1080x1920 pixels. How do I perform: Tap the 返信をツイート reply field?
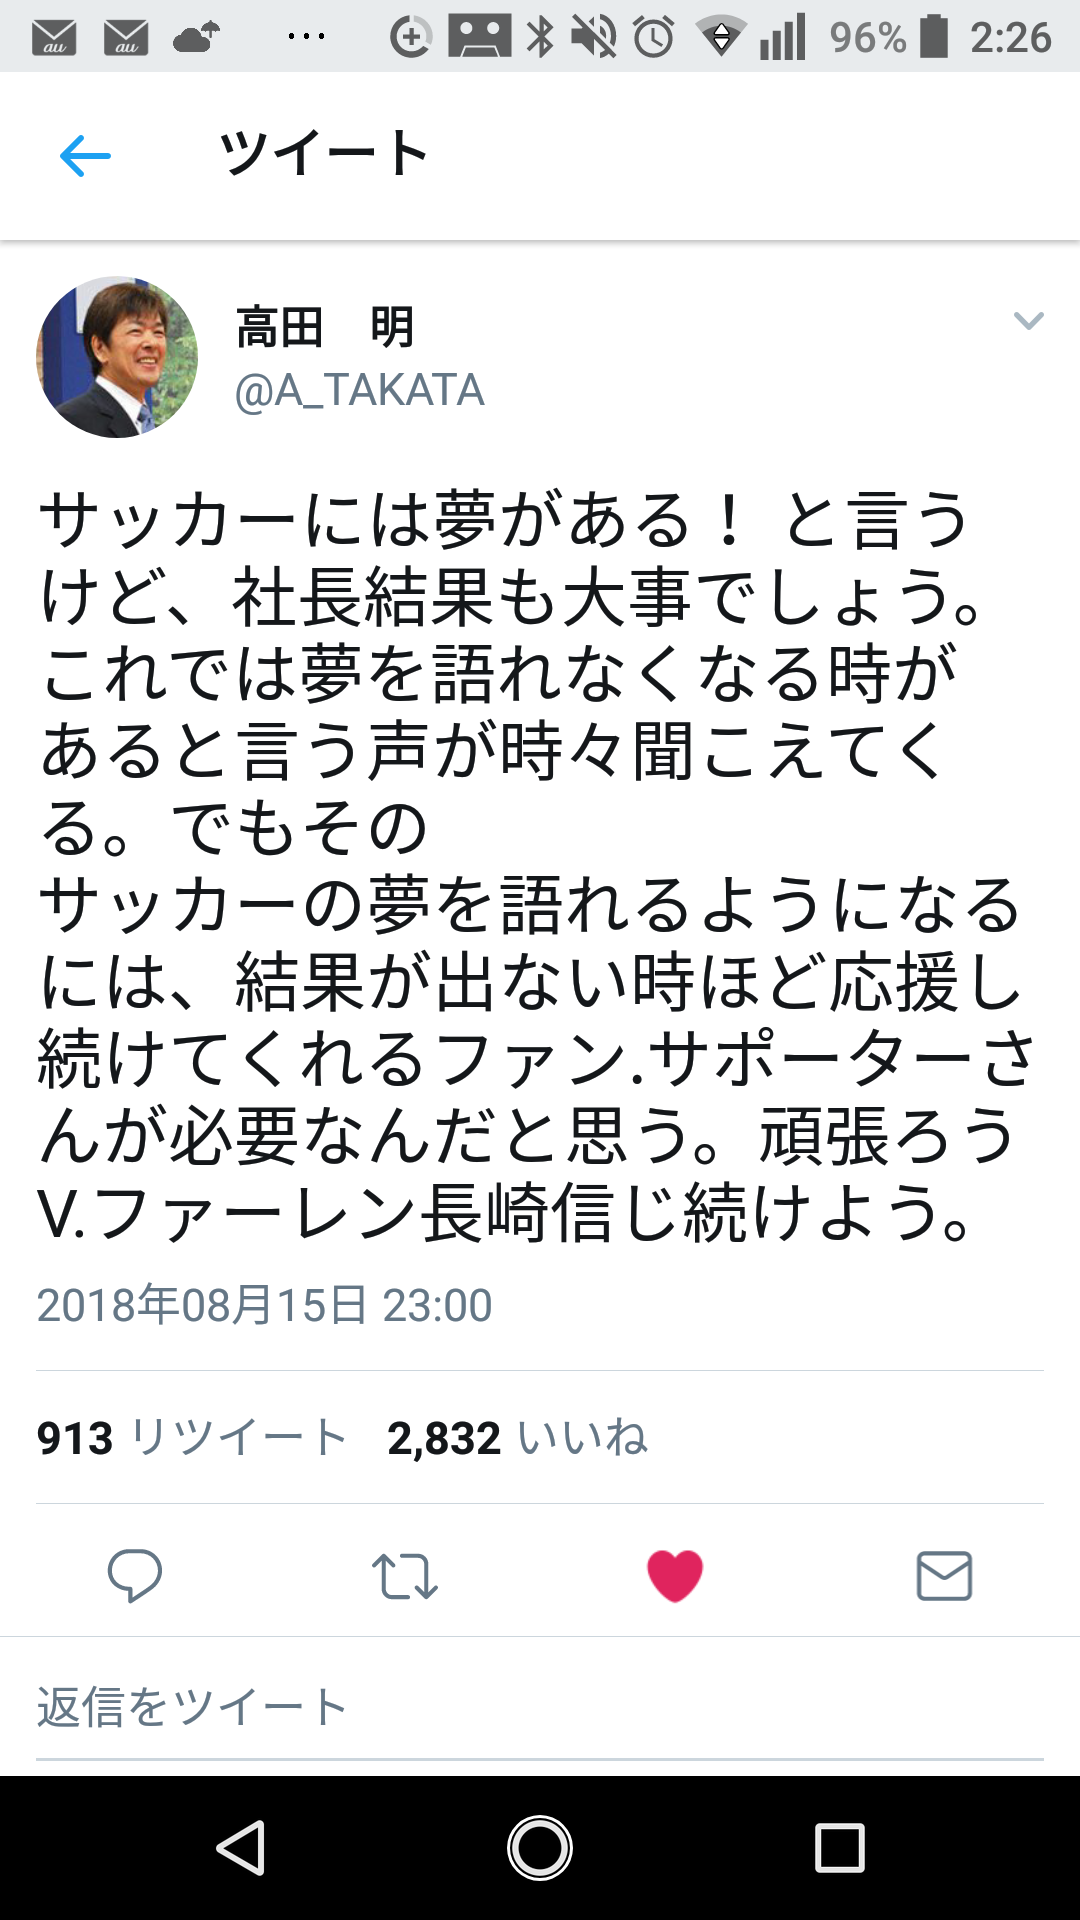coord(540,1707)
